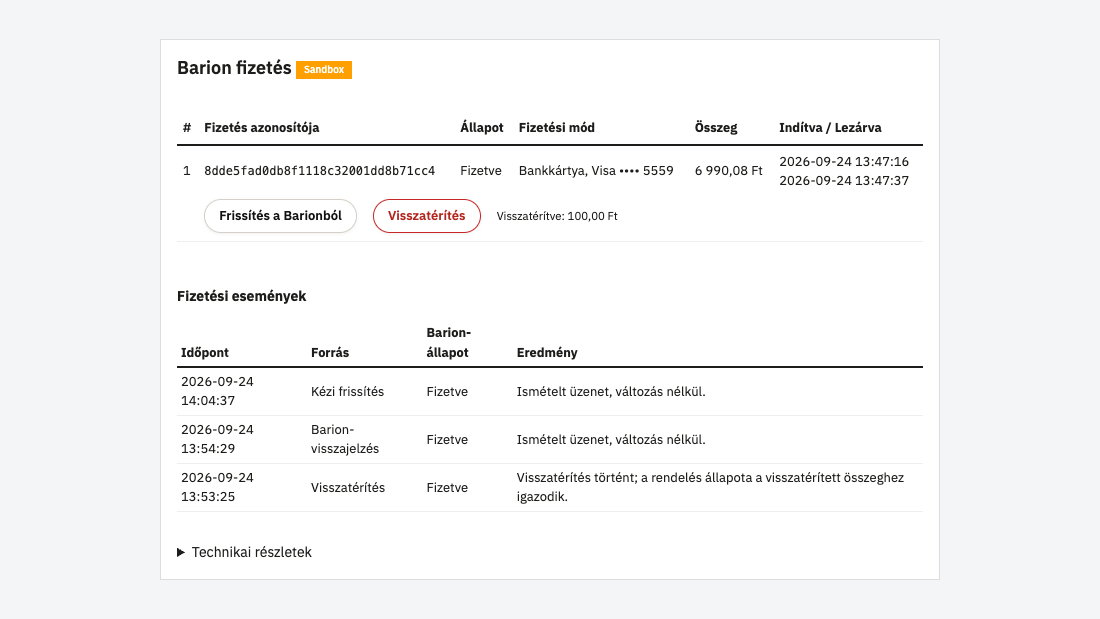The height and width of the screenshot is (619, 1100).
Task: Expand the Technikai részletek section
Action: tap(244, 552)
